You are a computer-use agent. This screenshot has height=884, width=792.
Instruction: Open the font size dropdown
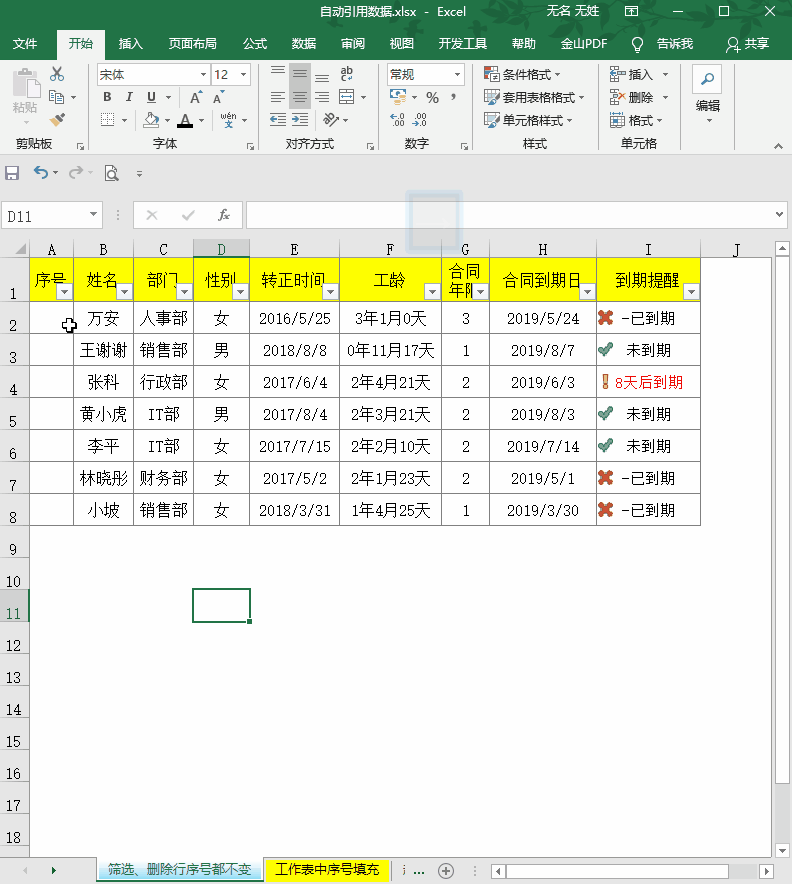coord(244,74)
